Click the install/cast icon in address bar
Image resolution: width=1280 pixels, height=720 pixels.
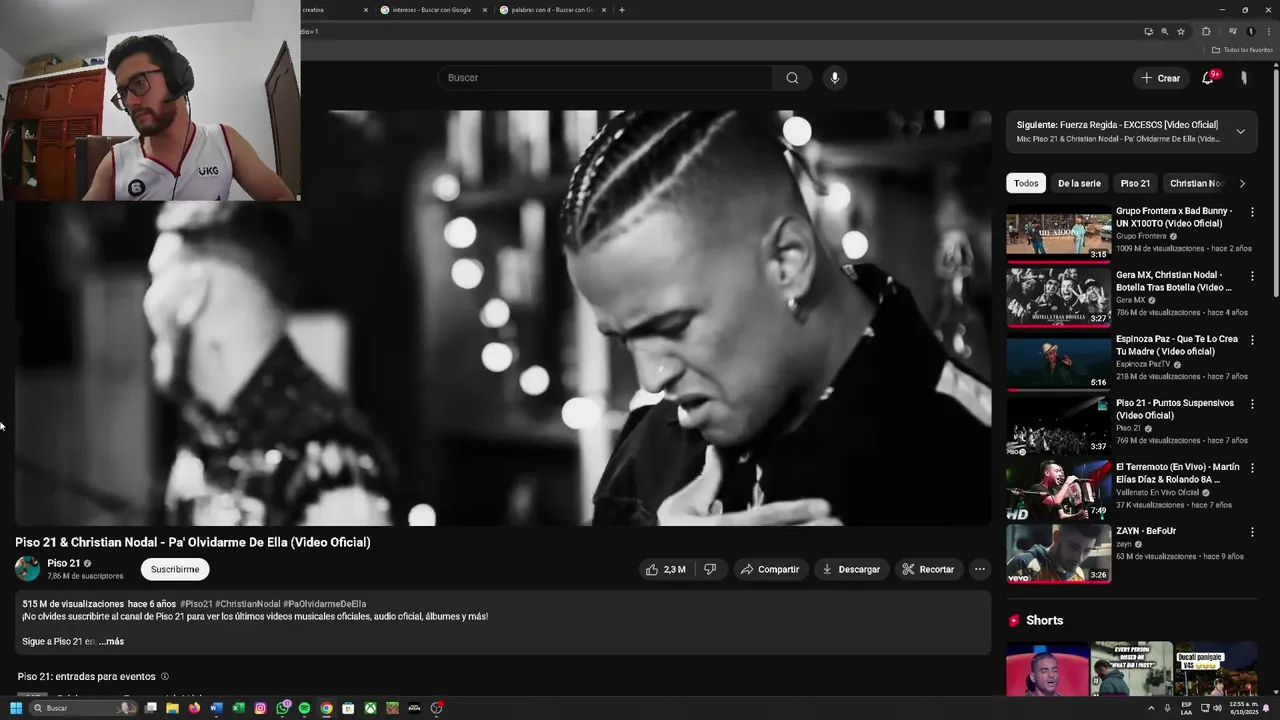1148,31
